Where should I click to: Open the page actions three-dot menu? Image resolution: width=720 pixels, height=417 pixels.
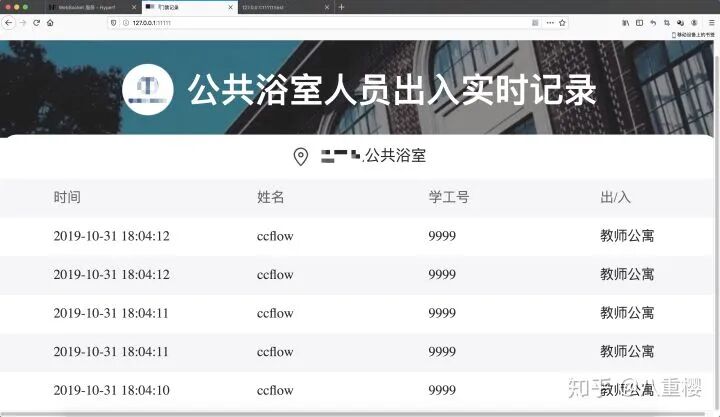point(550,23)
